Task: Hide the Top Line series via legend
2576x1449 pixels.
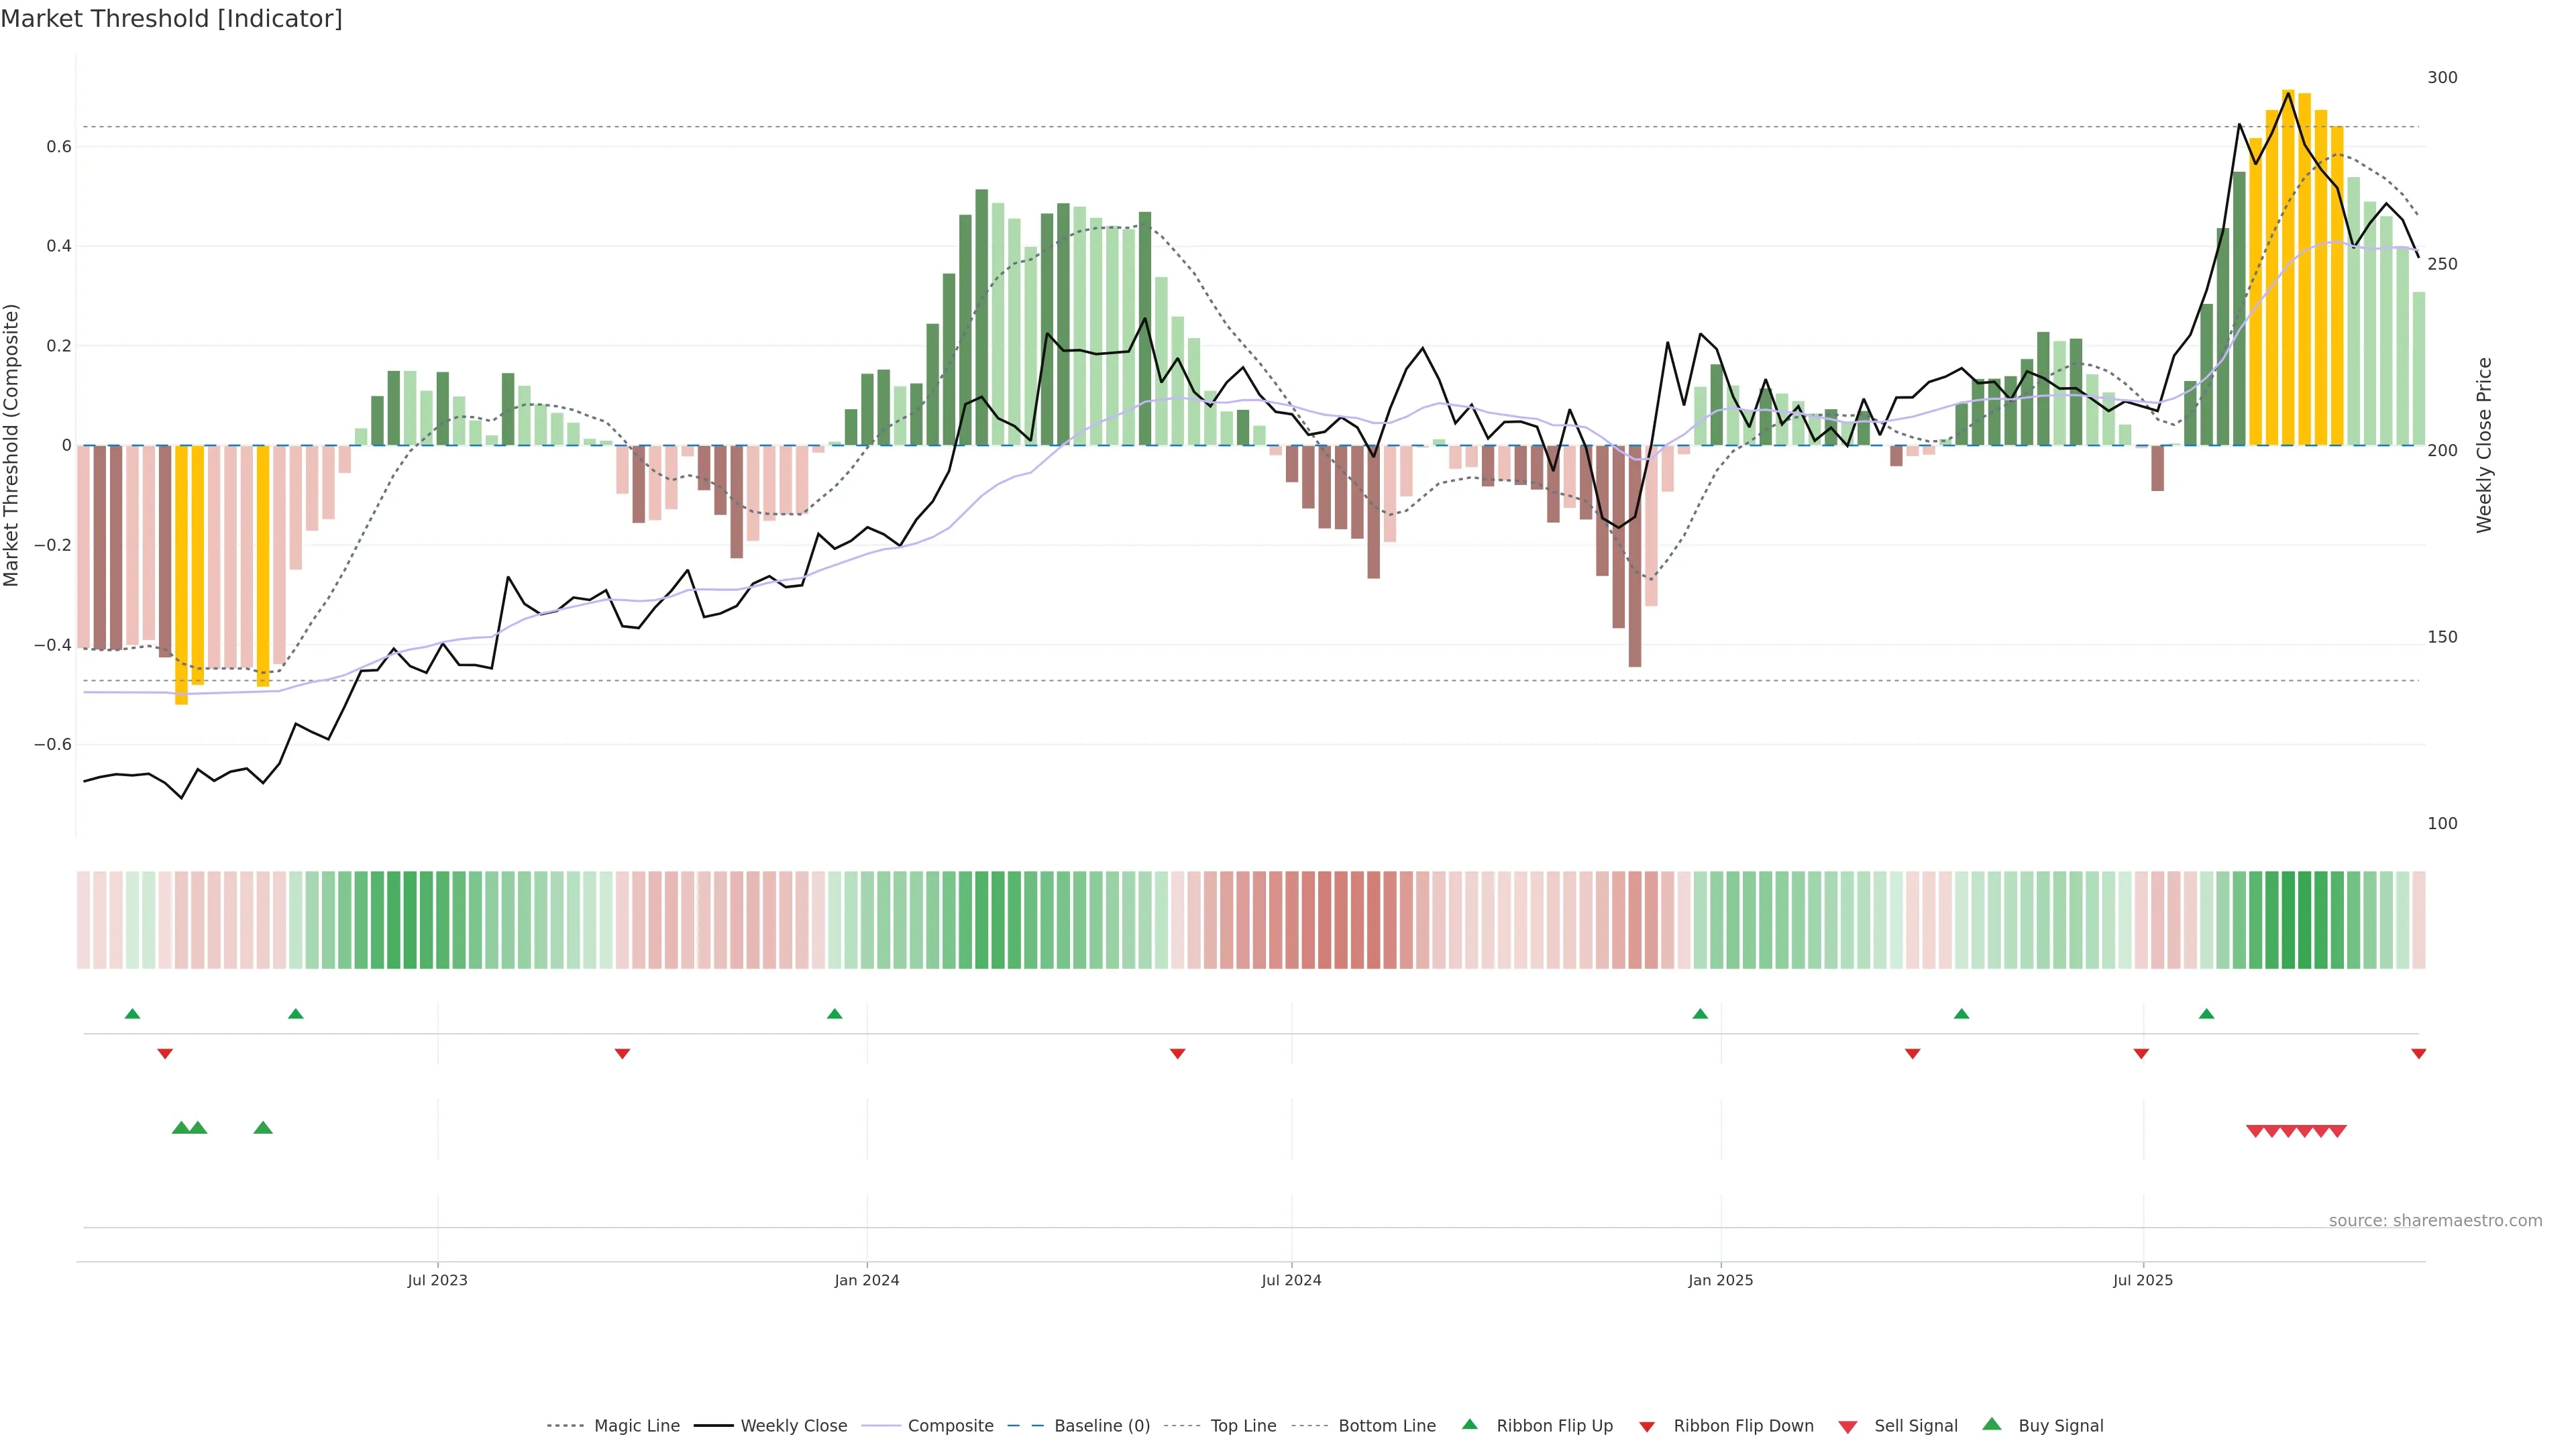Action: (x=1243, y=1426)
